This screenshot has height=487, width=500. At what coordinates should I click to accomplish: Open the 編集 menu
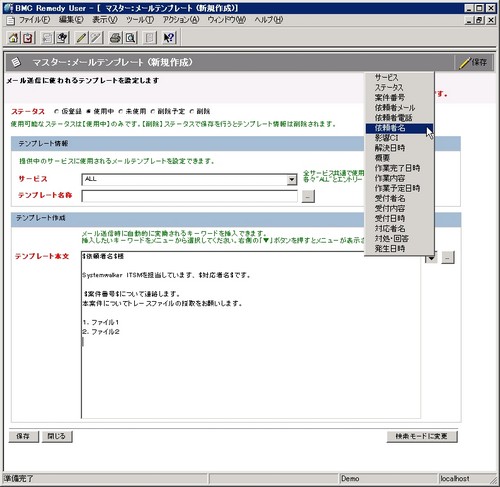coord(71,20)
